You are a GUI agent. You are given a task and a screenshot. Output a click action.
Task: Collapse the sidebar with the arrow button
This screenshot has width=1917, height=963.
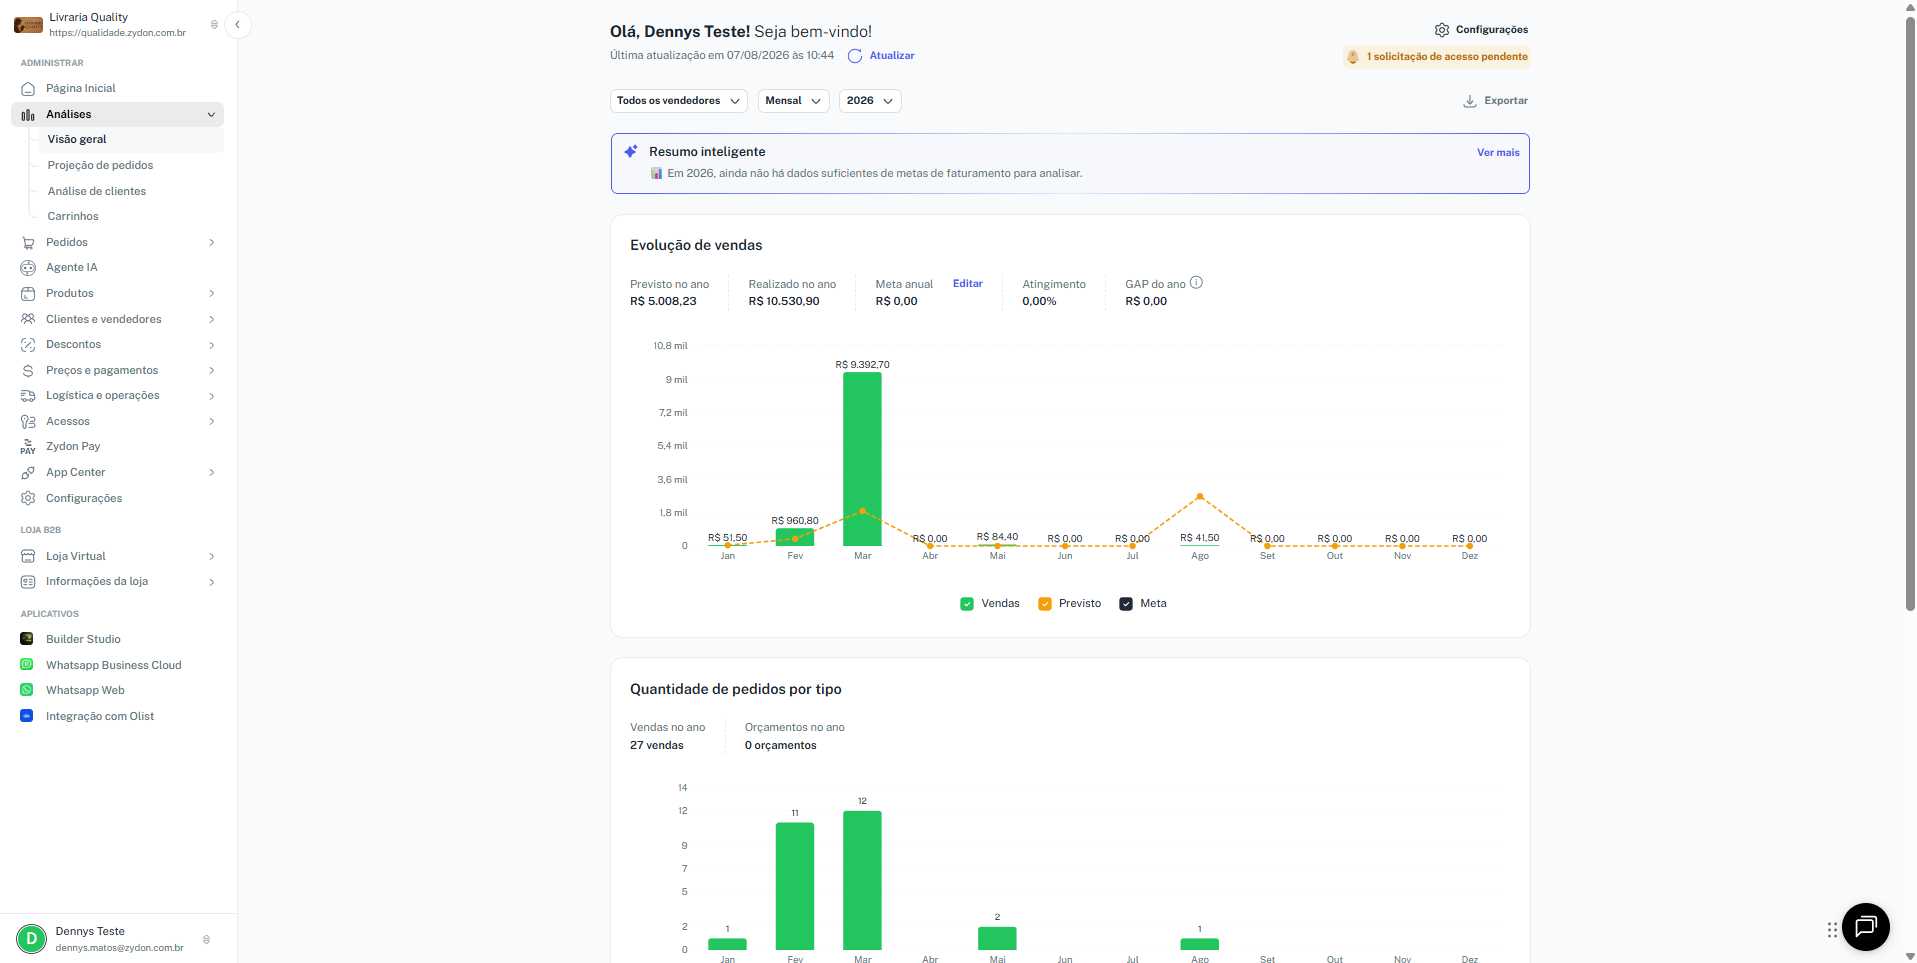click(x=238, y=24)
